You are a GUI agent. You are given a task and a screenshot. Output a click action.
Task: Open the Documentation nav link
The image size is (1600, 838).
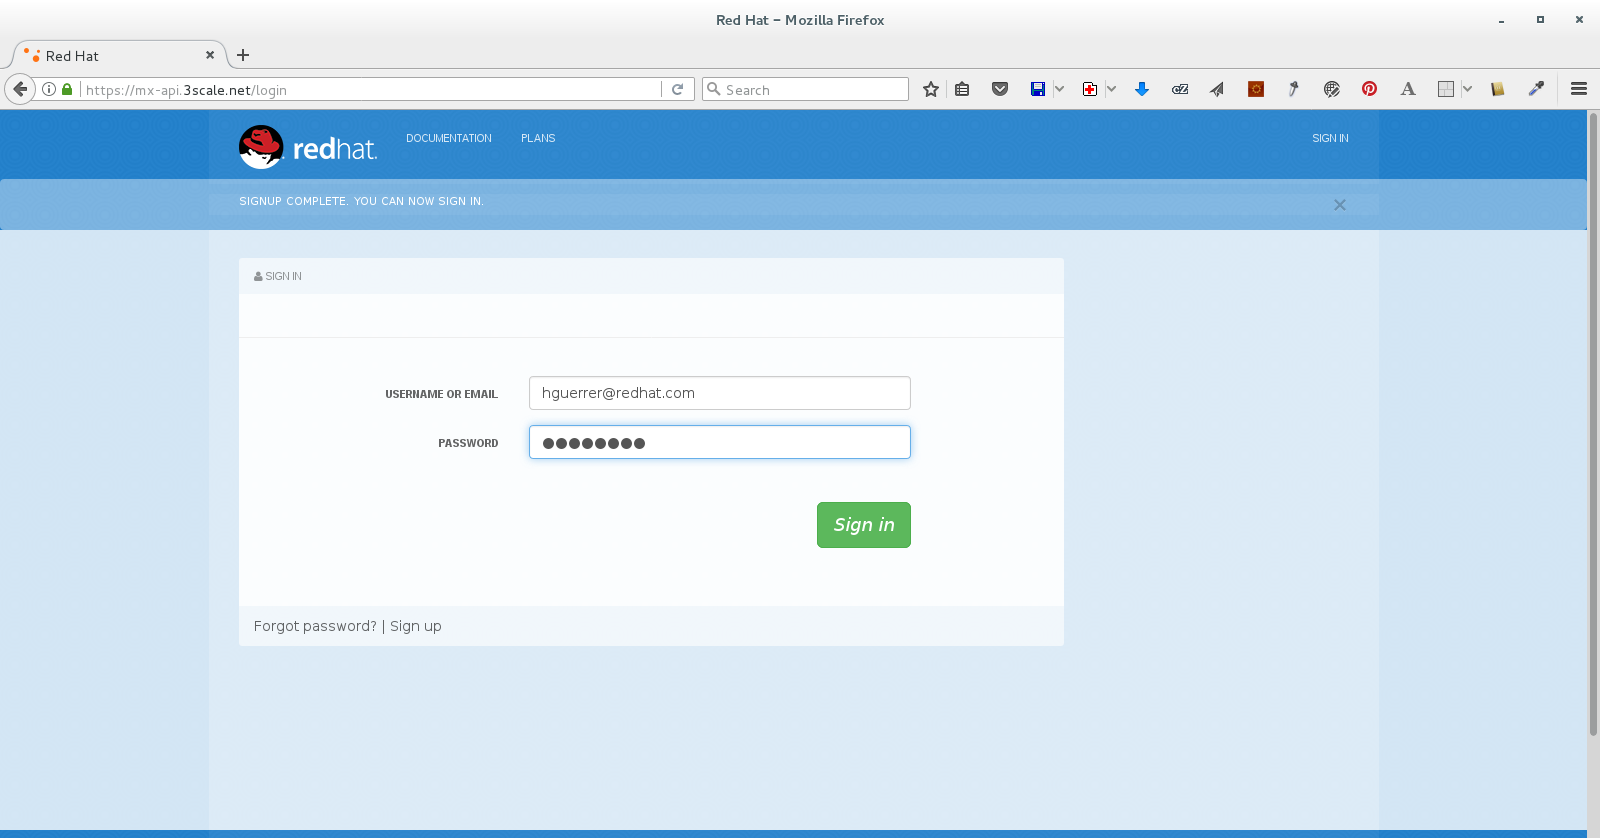(x=449, y=138)
